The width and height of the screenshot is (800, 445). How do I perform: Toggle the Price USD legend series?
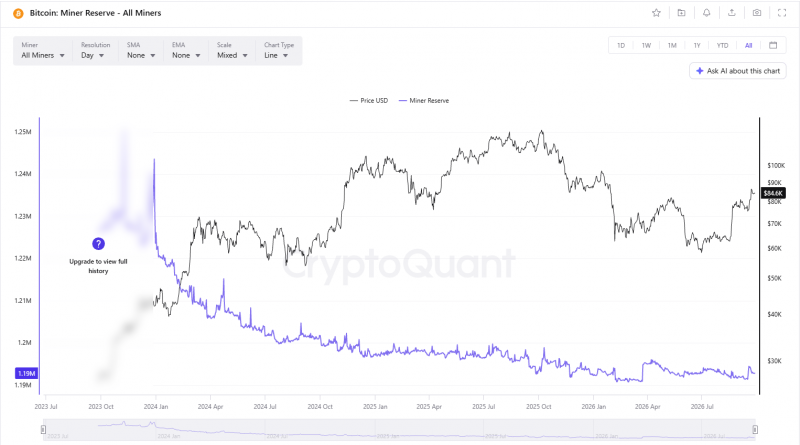click(369, 101)
